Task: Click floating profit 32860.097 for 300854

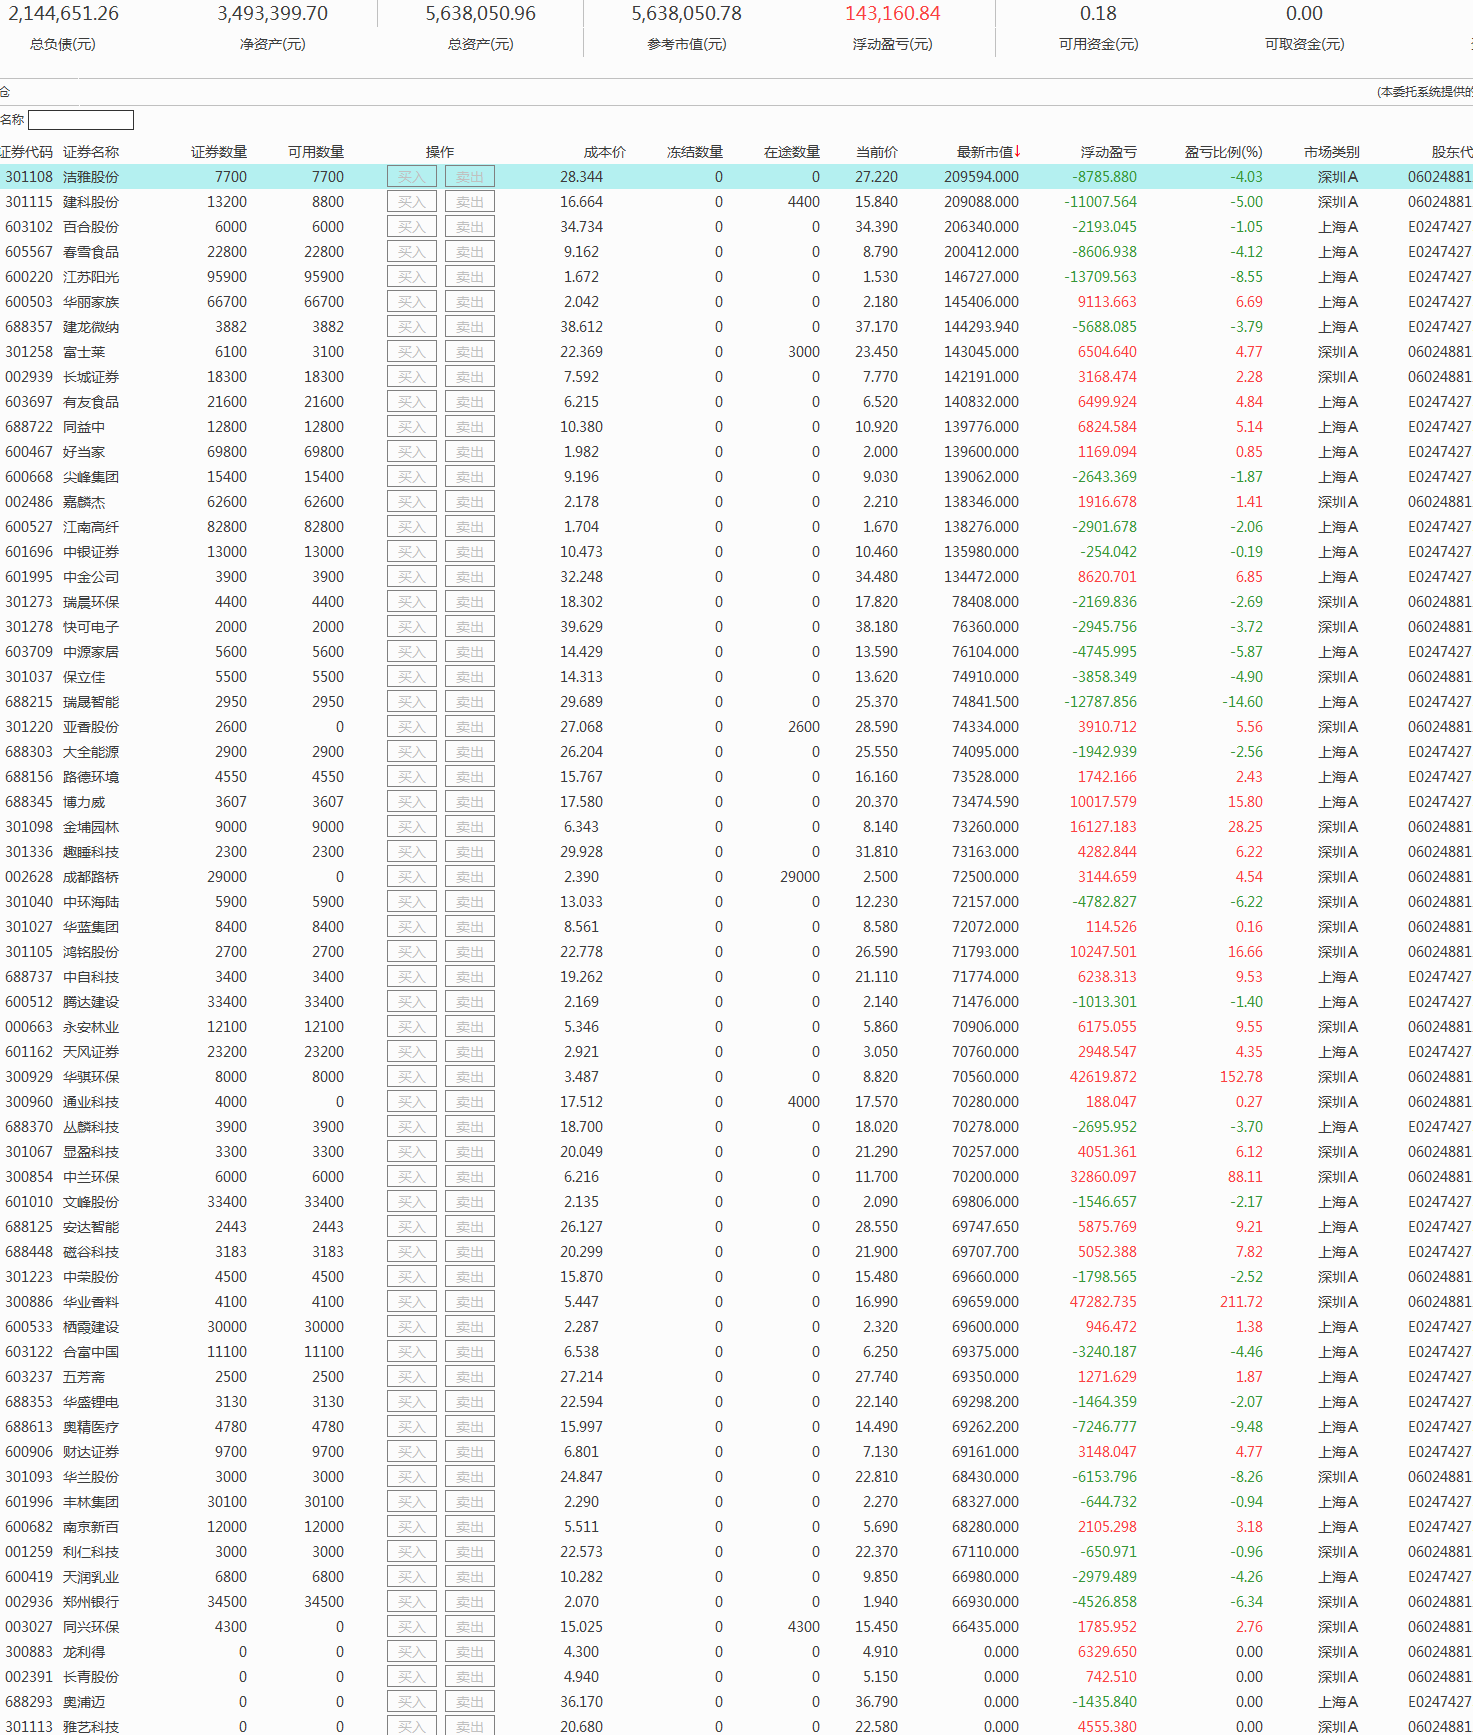Action: [x=1103, y=1177]
